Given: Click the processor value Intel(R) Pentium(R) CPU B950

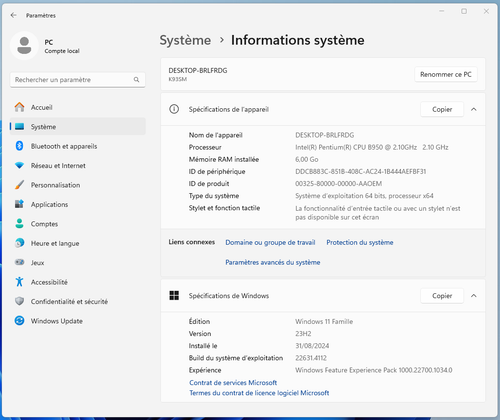Looking at the screenshot, I should (372, 147).
